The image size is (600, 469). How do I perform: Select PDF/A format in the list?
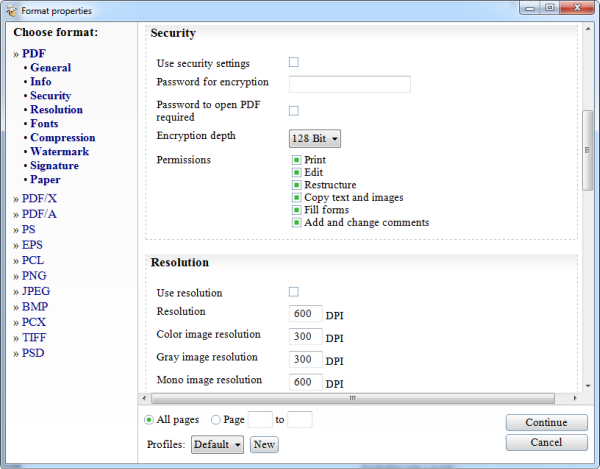pyautogui.click(x=40, y=213)
